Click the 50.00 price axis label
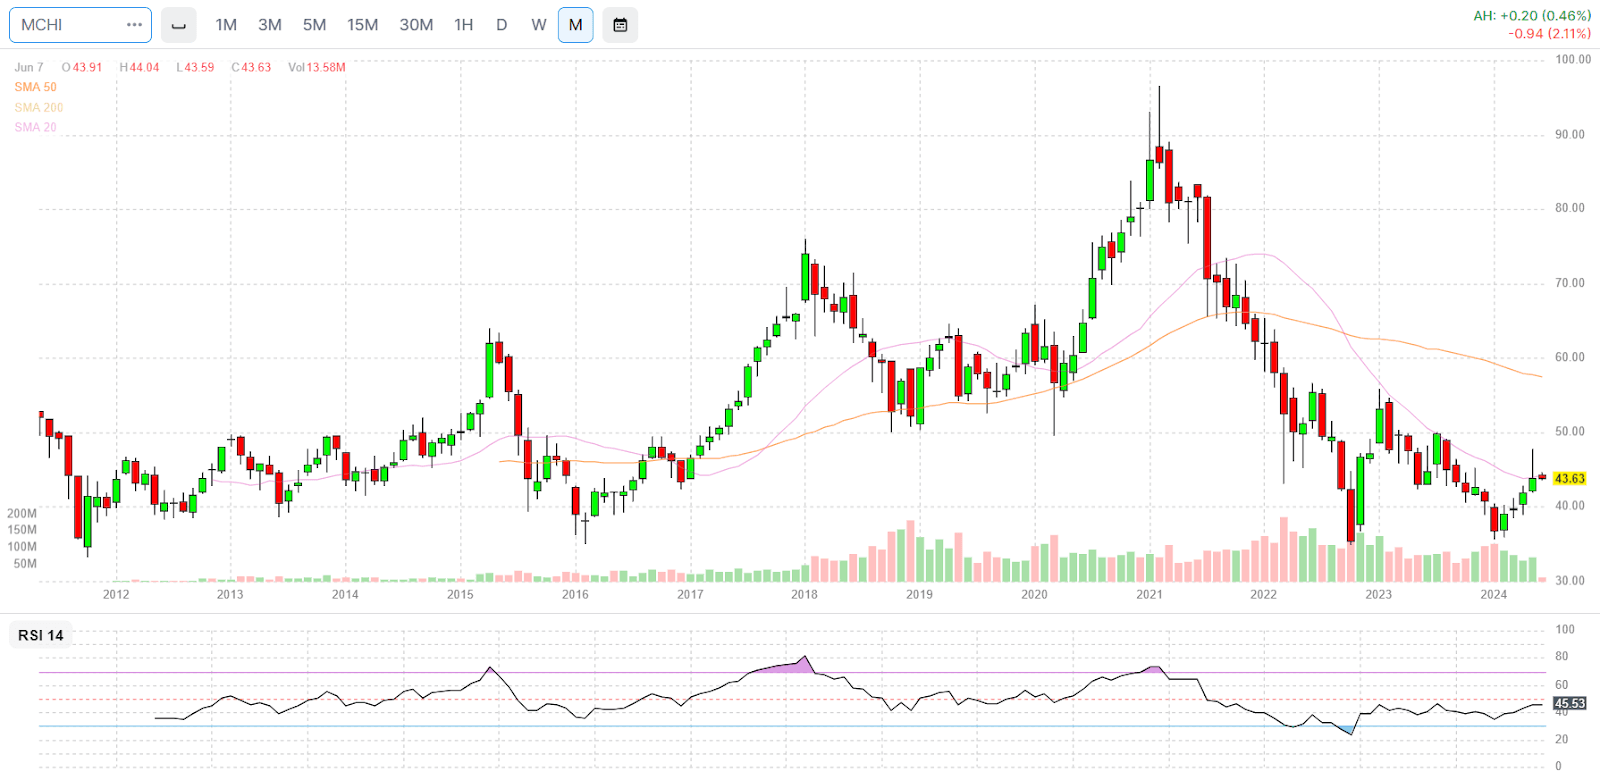 tap(1570, 432)
